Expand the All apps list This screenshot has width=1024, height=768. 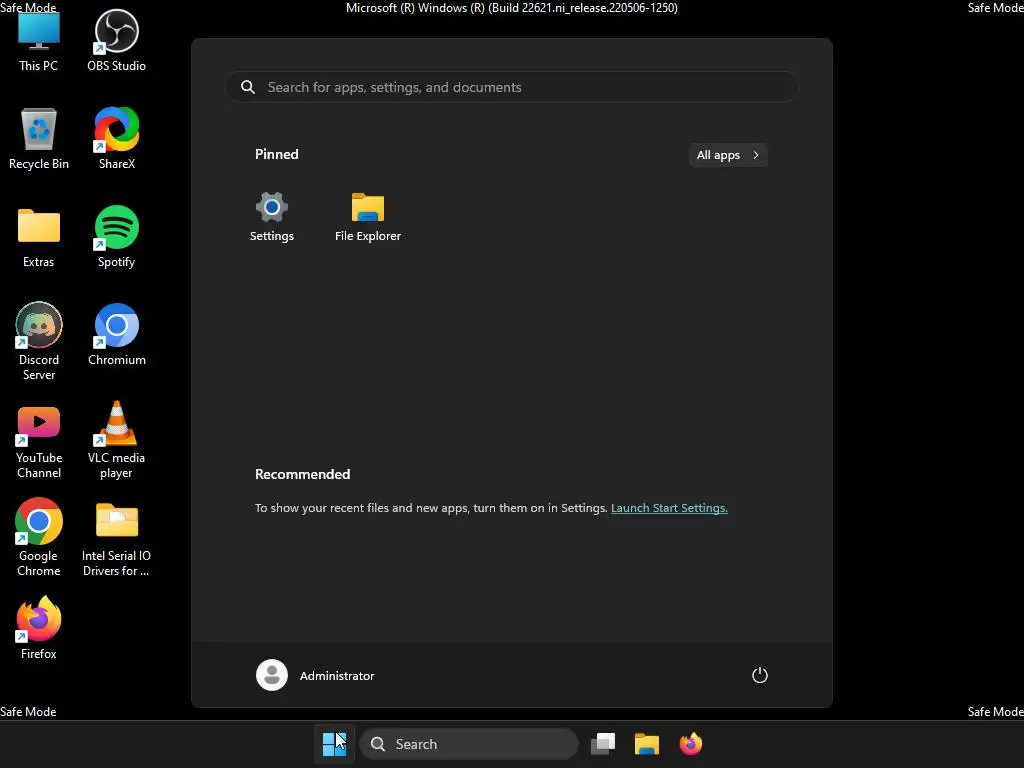(728, 155)
